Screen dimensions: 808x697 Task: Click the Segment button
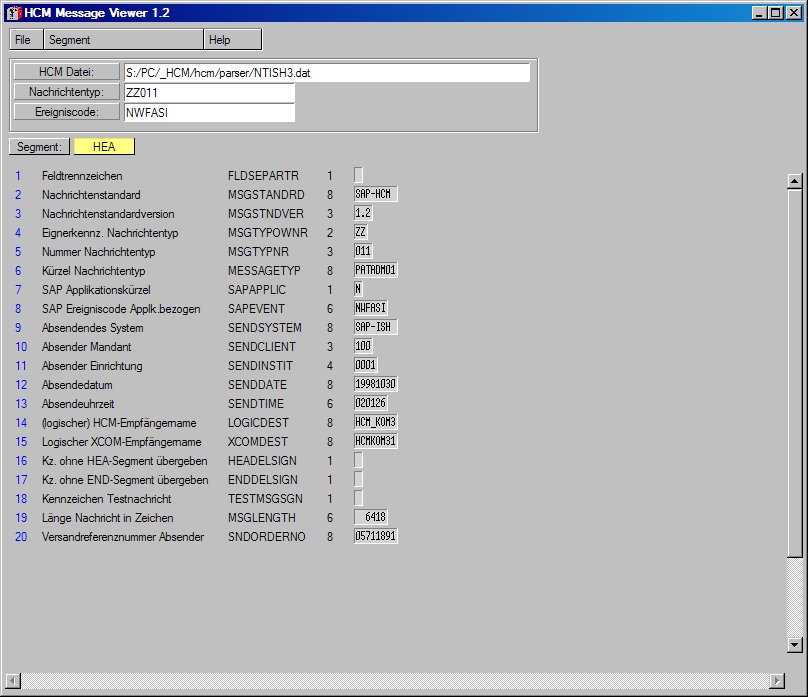pyautogui.click(x=40, y=147)
